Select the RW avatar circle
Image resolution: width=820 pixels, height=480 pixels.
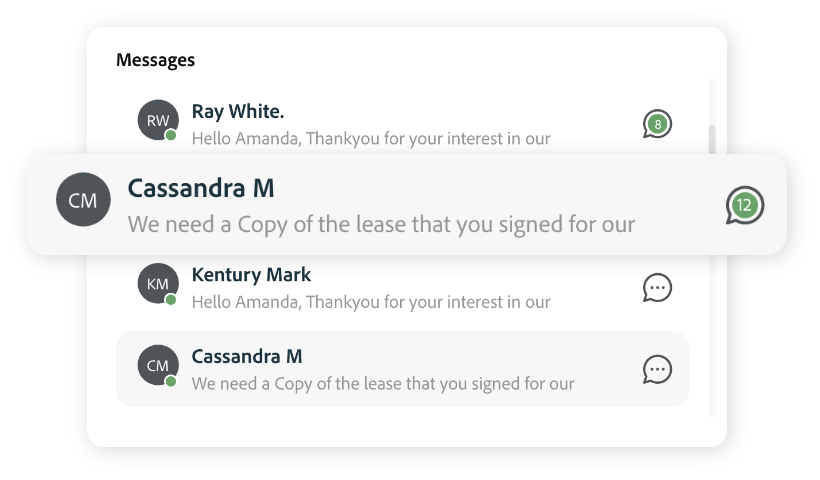tap(158, 120)
